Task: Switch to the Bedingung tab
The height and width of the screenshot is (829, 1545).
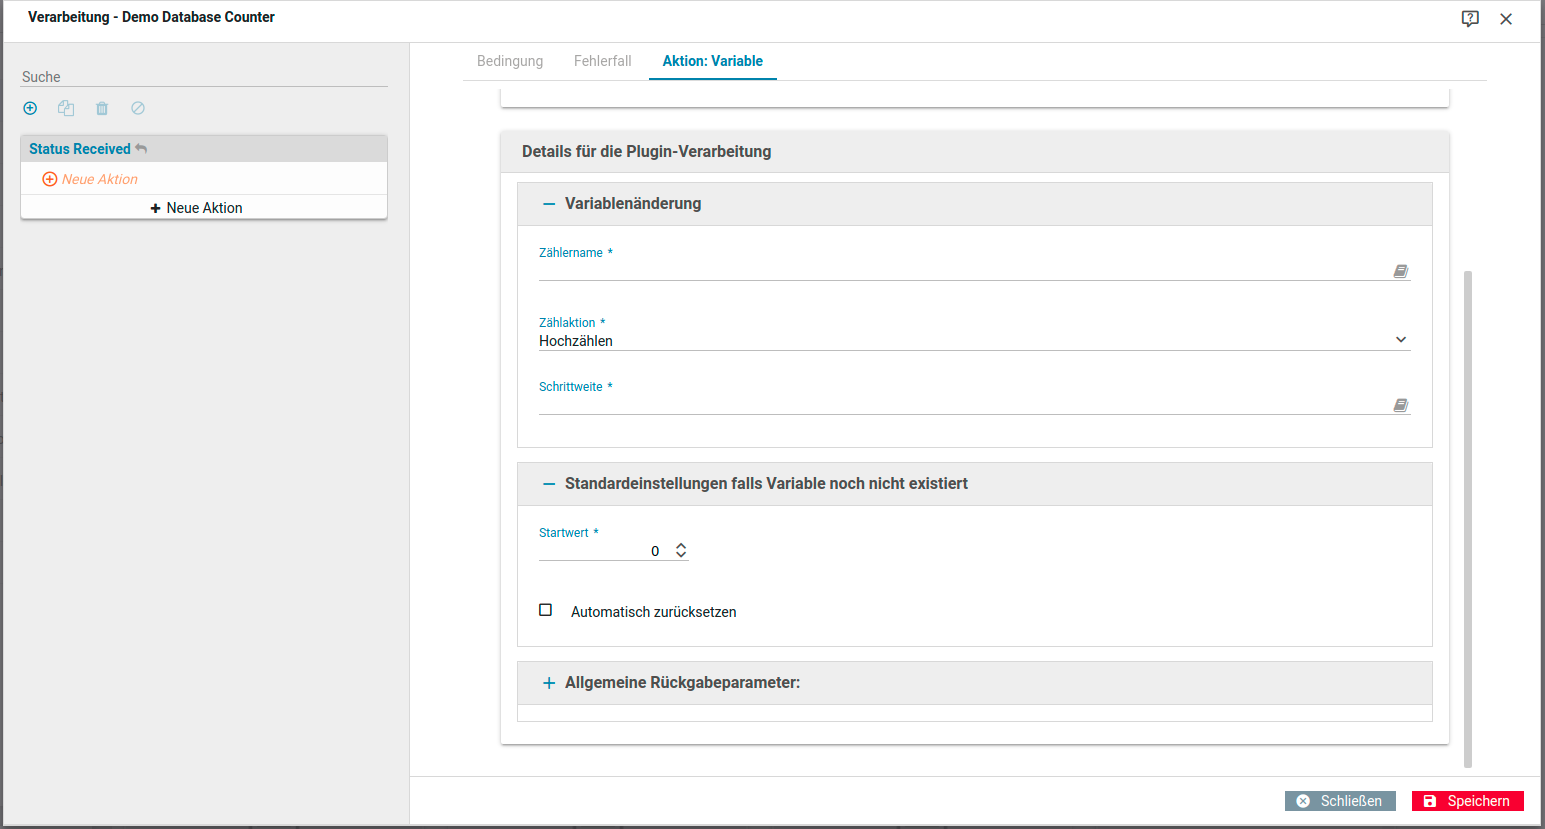Action: click(x=510, y=61)
